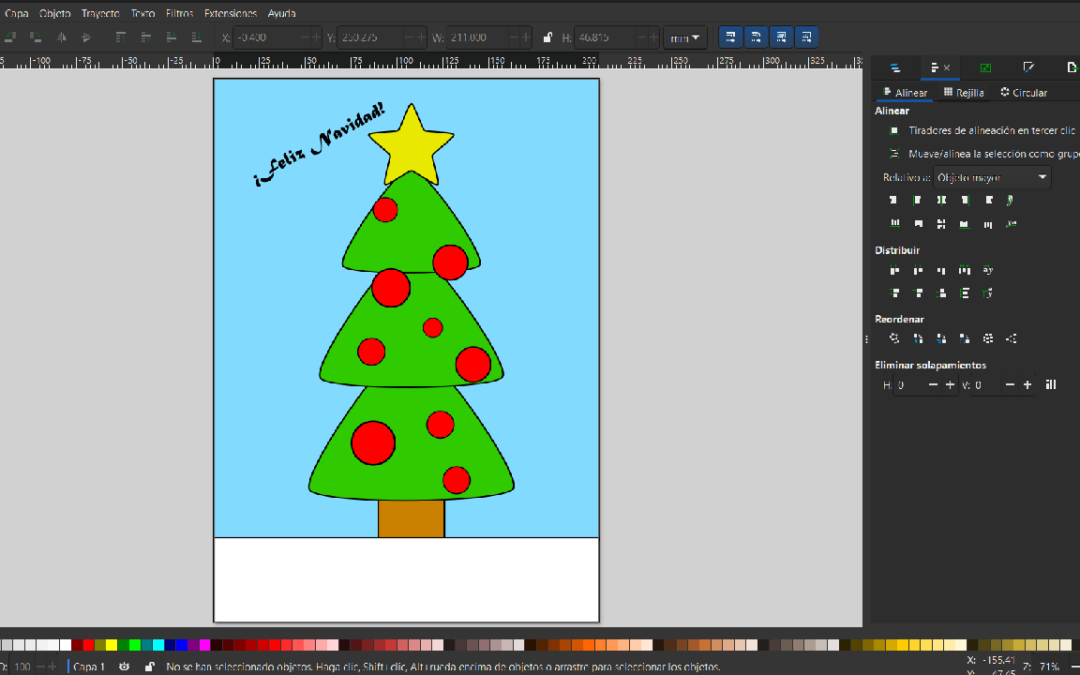
Task: Enable alignment handles on third click option
Action: click(x=894, y=131)
